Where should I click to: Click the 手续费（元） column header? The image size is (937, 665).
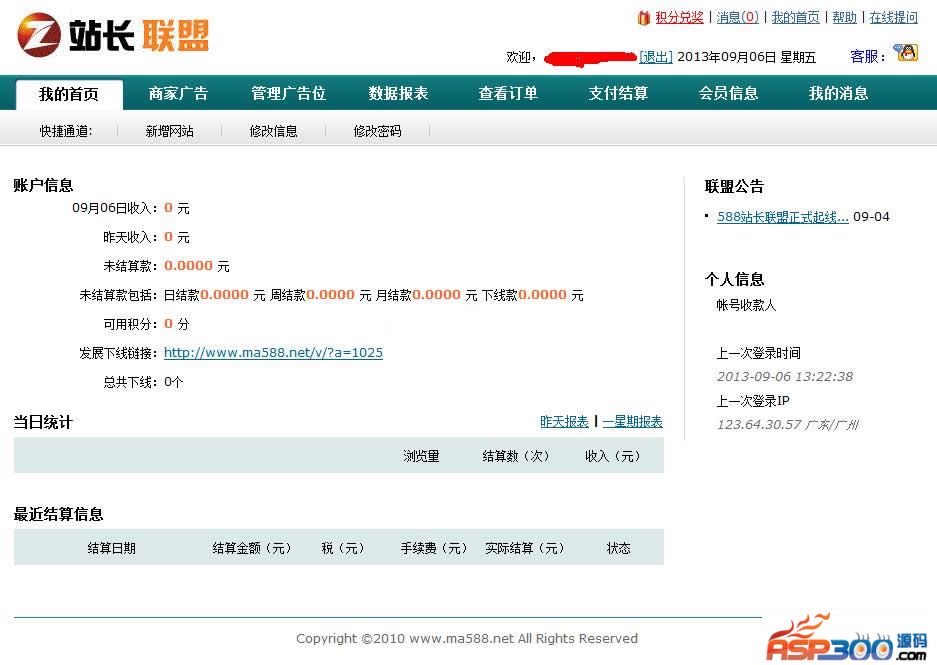tap(434, 548)
